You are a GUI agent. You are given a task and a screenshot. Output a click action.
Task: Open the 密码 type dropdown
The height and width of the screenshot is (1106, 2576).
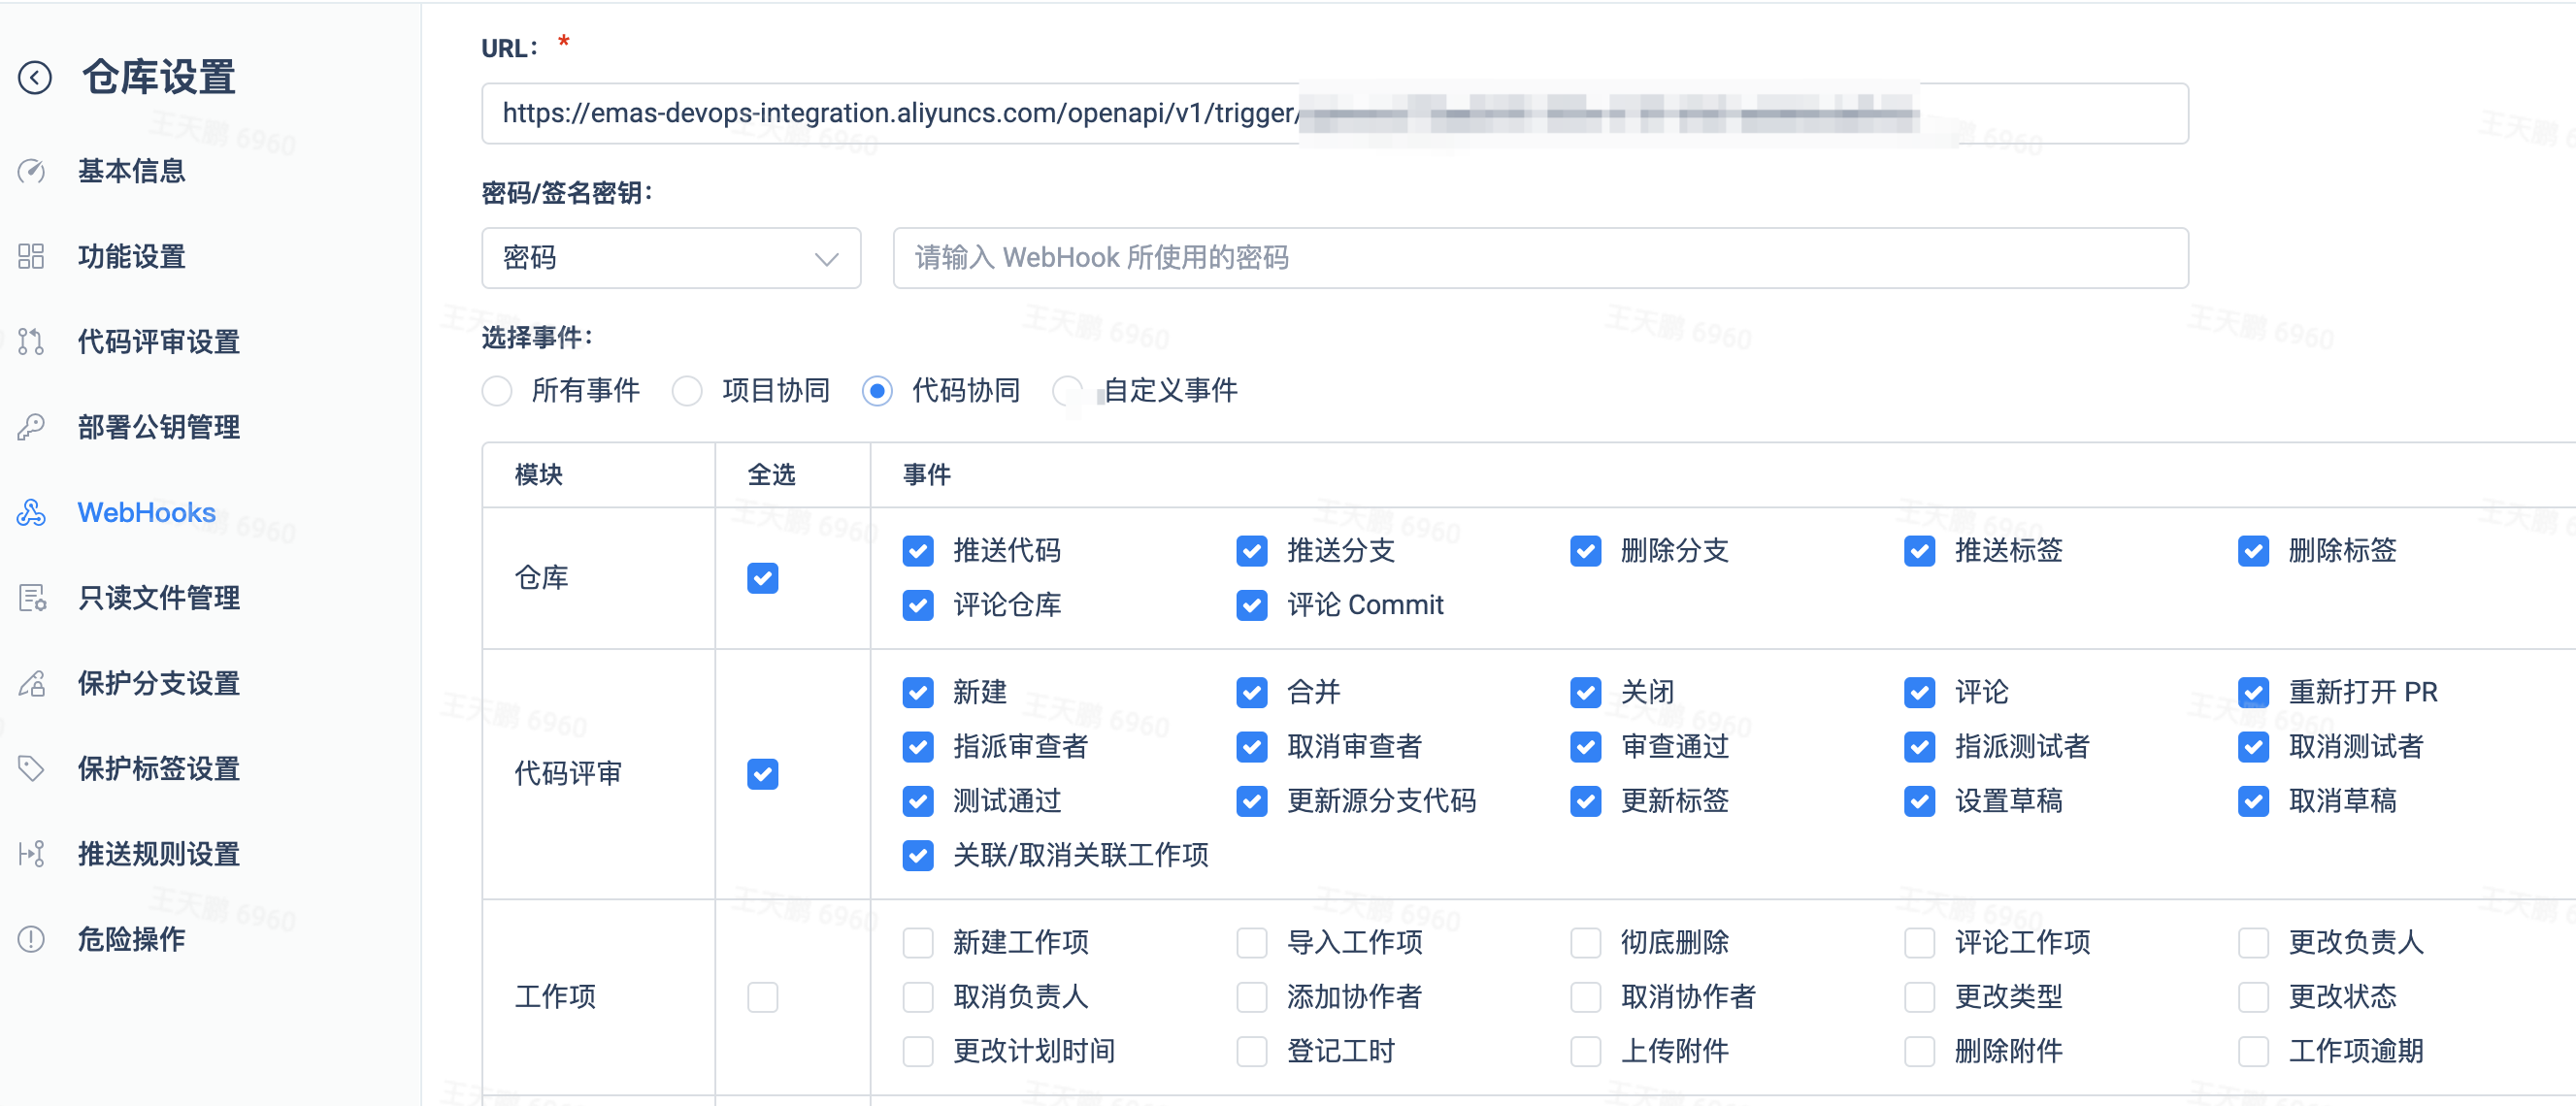pos(671,258)
